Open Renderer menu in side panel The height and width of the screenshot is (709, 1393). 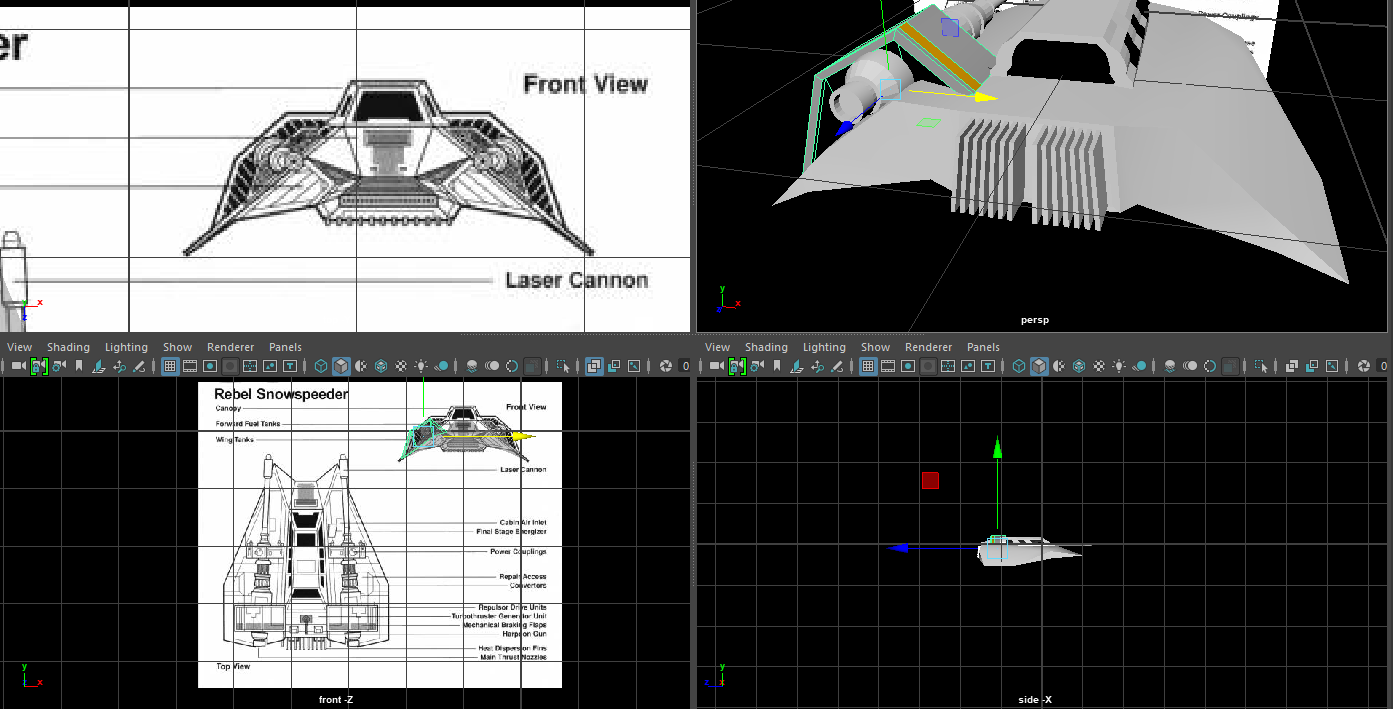[928, 347]
